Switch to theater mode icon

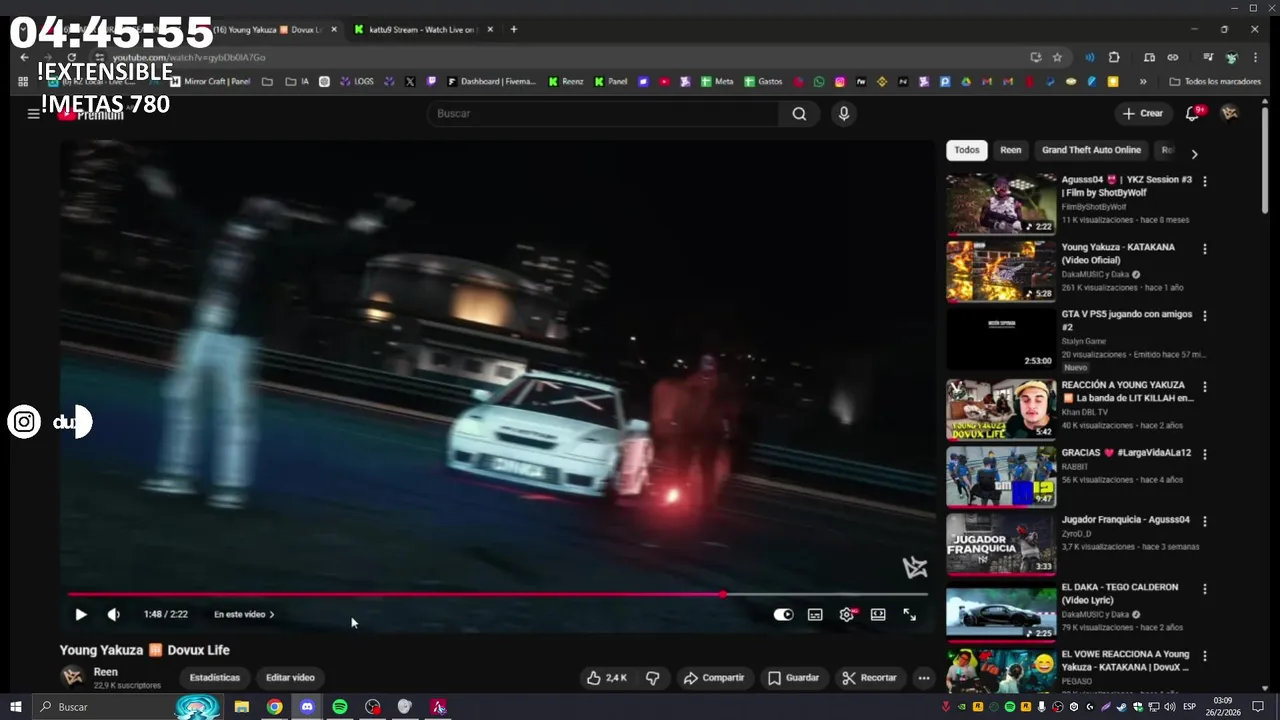[878, 615]
